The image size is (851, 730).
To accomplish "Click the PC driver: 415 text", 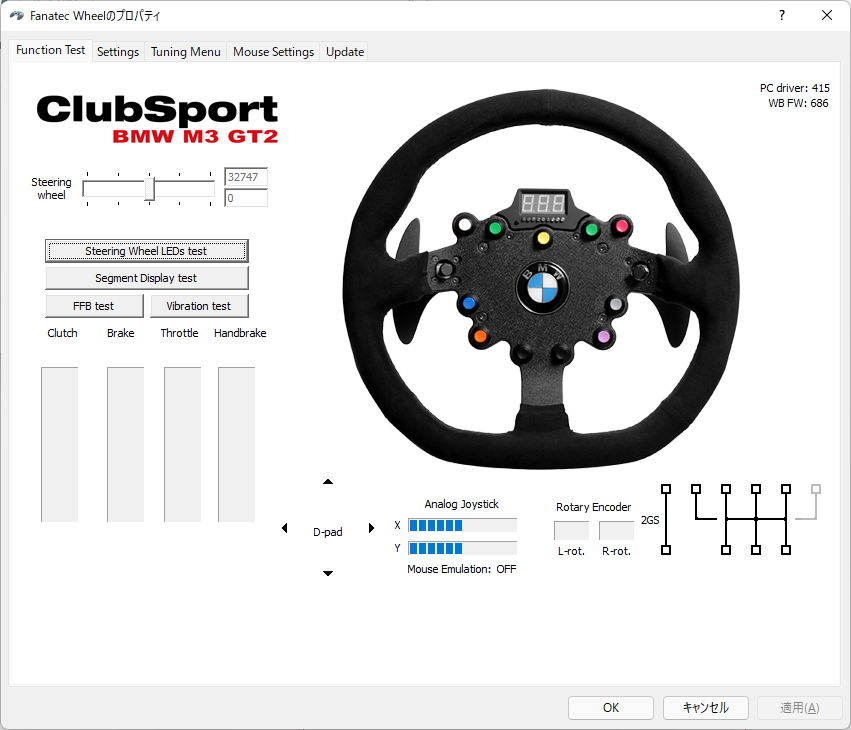I will pos(795,88).
